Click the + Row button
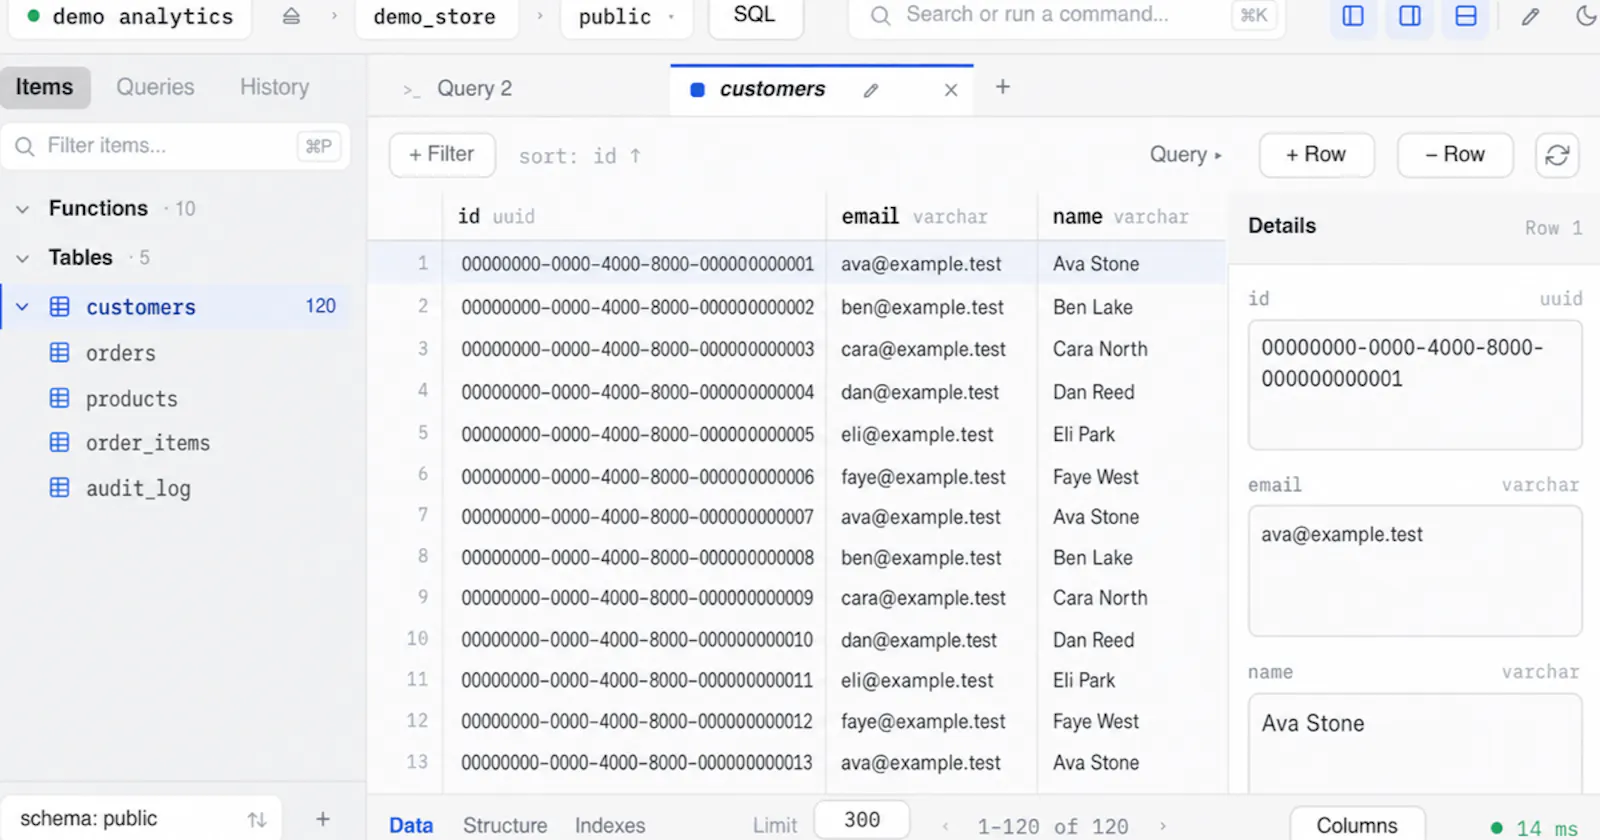The image size is (1600, 840). 1316,155
